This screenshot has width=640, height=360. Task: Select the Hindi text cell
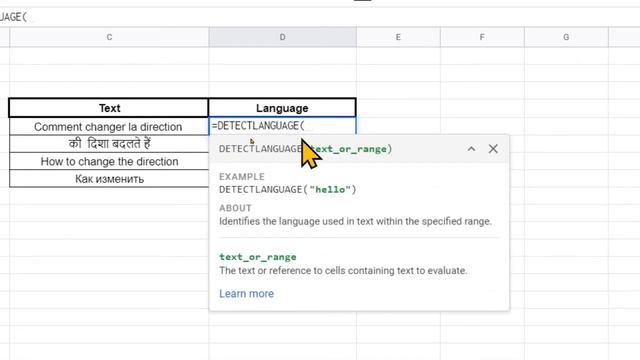coord(109,144)
